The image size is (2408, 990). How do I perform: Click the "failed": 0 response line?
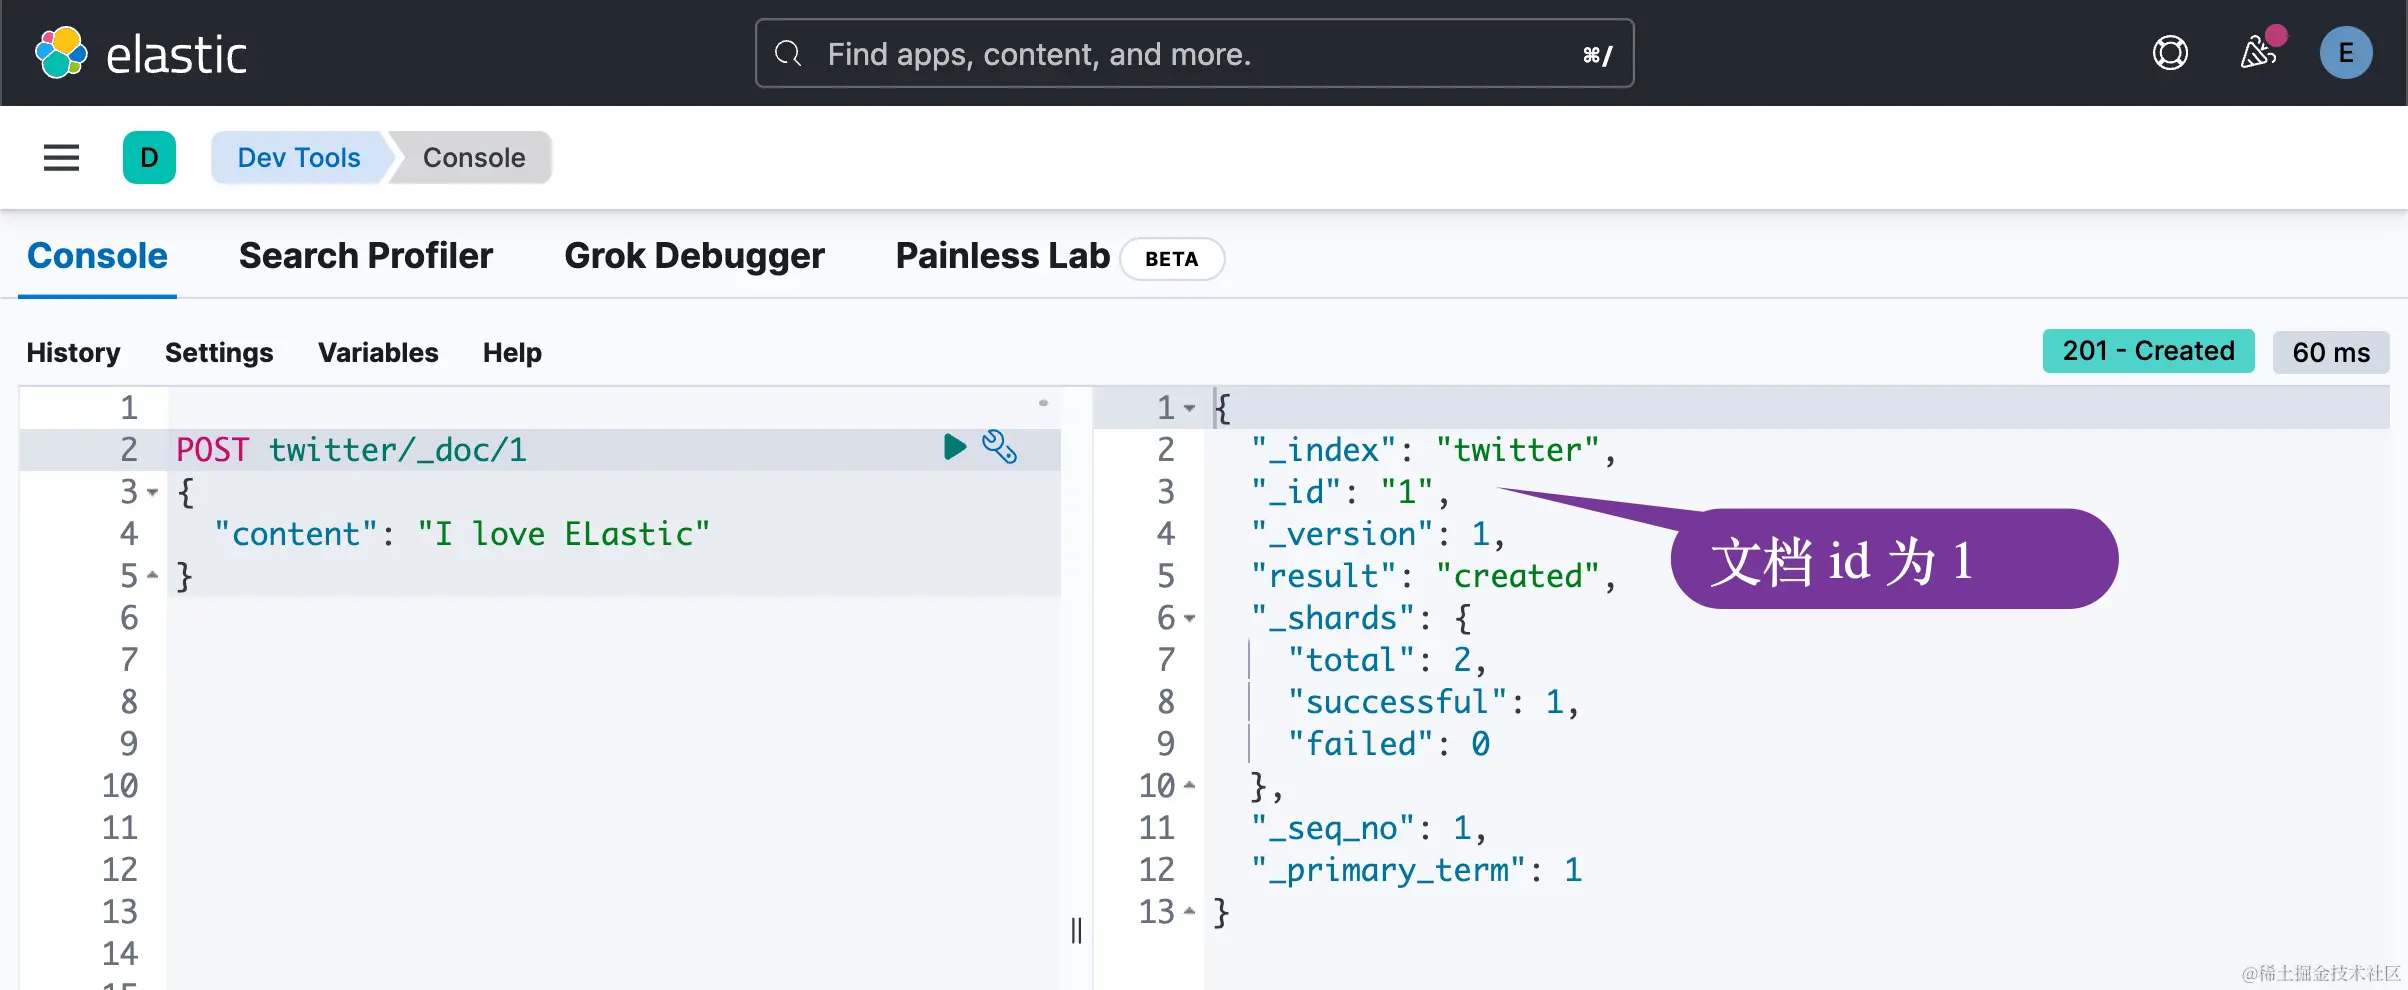click(x=1388, y=744)
